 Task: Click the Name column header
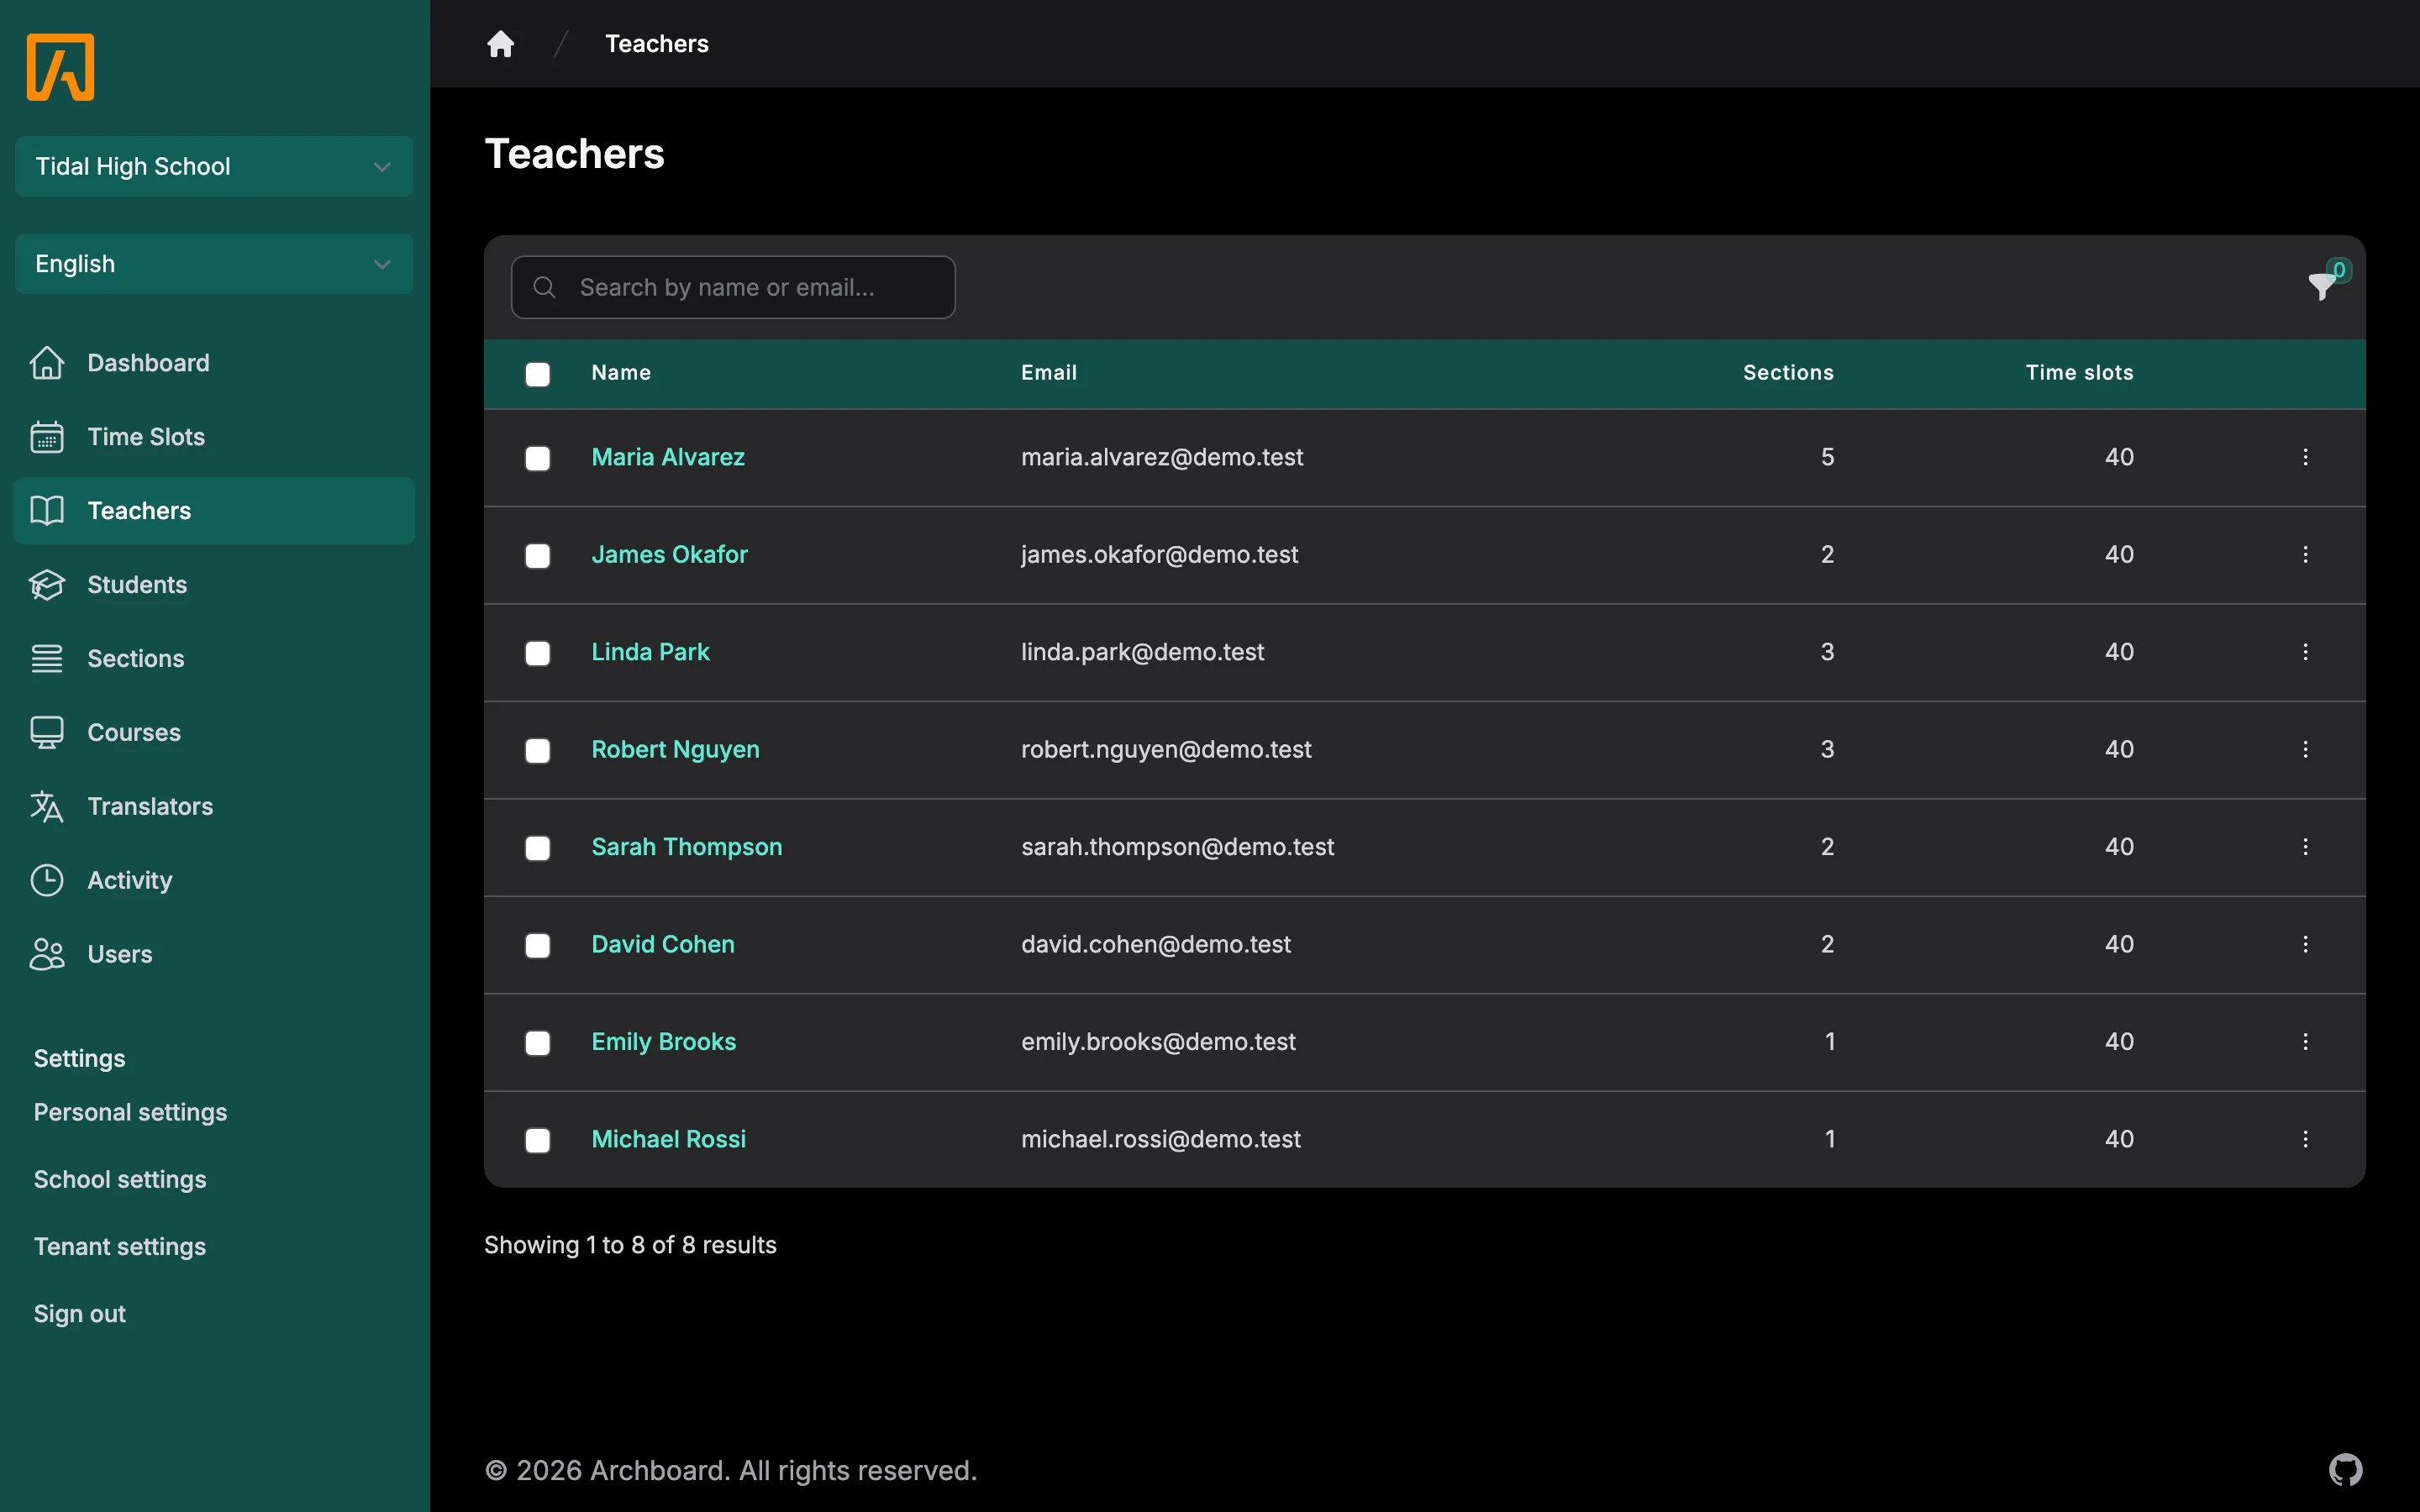[x=621, y=373]
